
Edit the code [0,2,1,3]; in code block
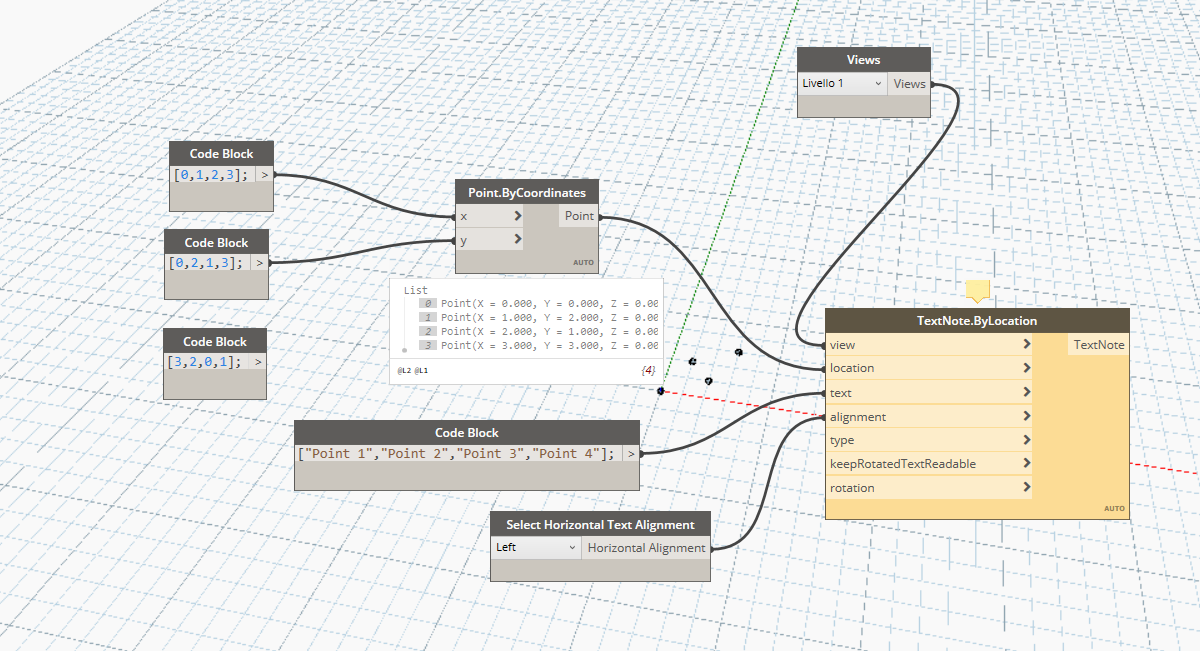pos(207,263)
